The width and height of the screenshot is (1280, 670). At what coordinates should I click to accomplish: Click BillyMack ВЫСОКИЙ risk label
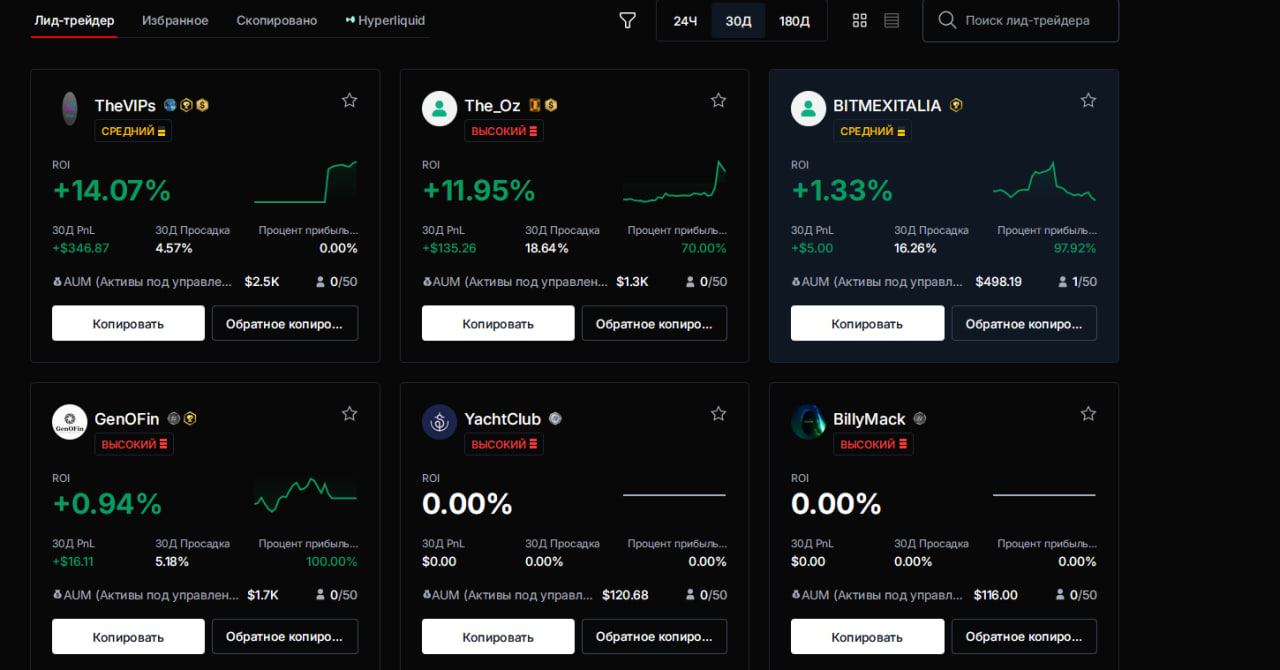point(873,444)
